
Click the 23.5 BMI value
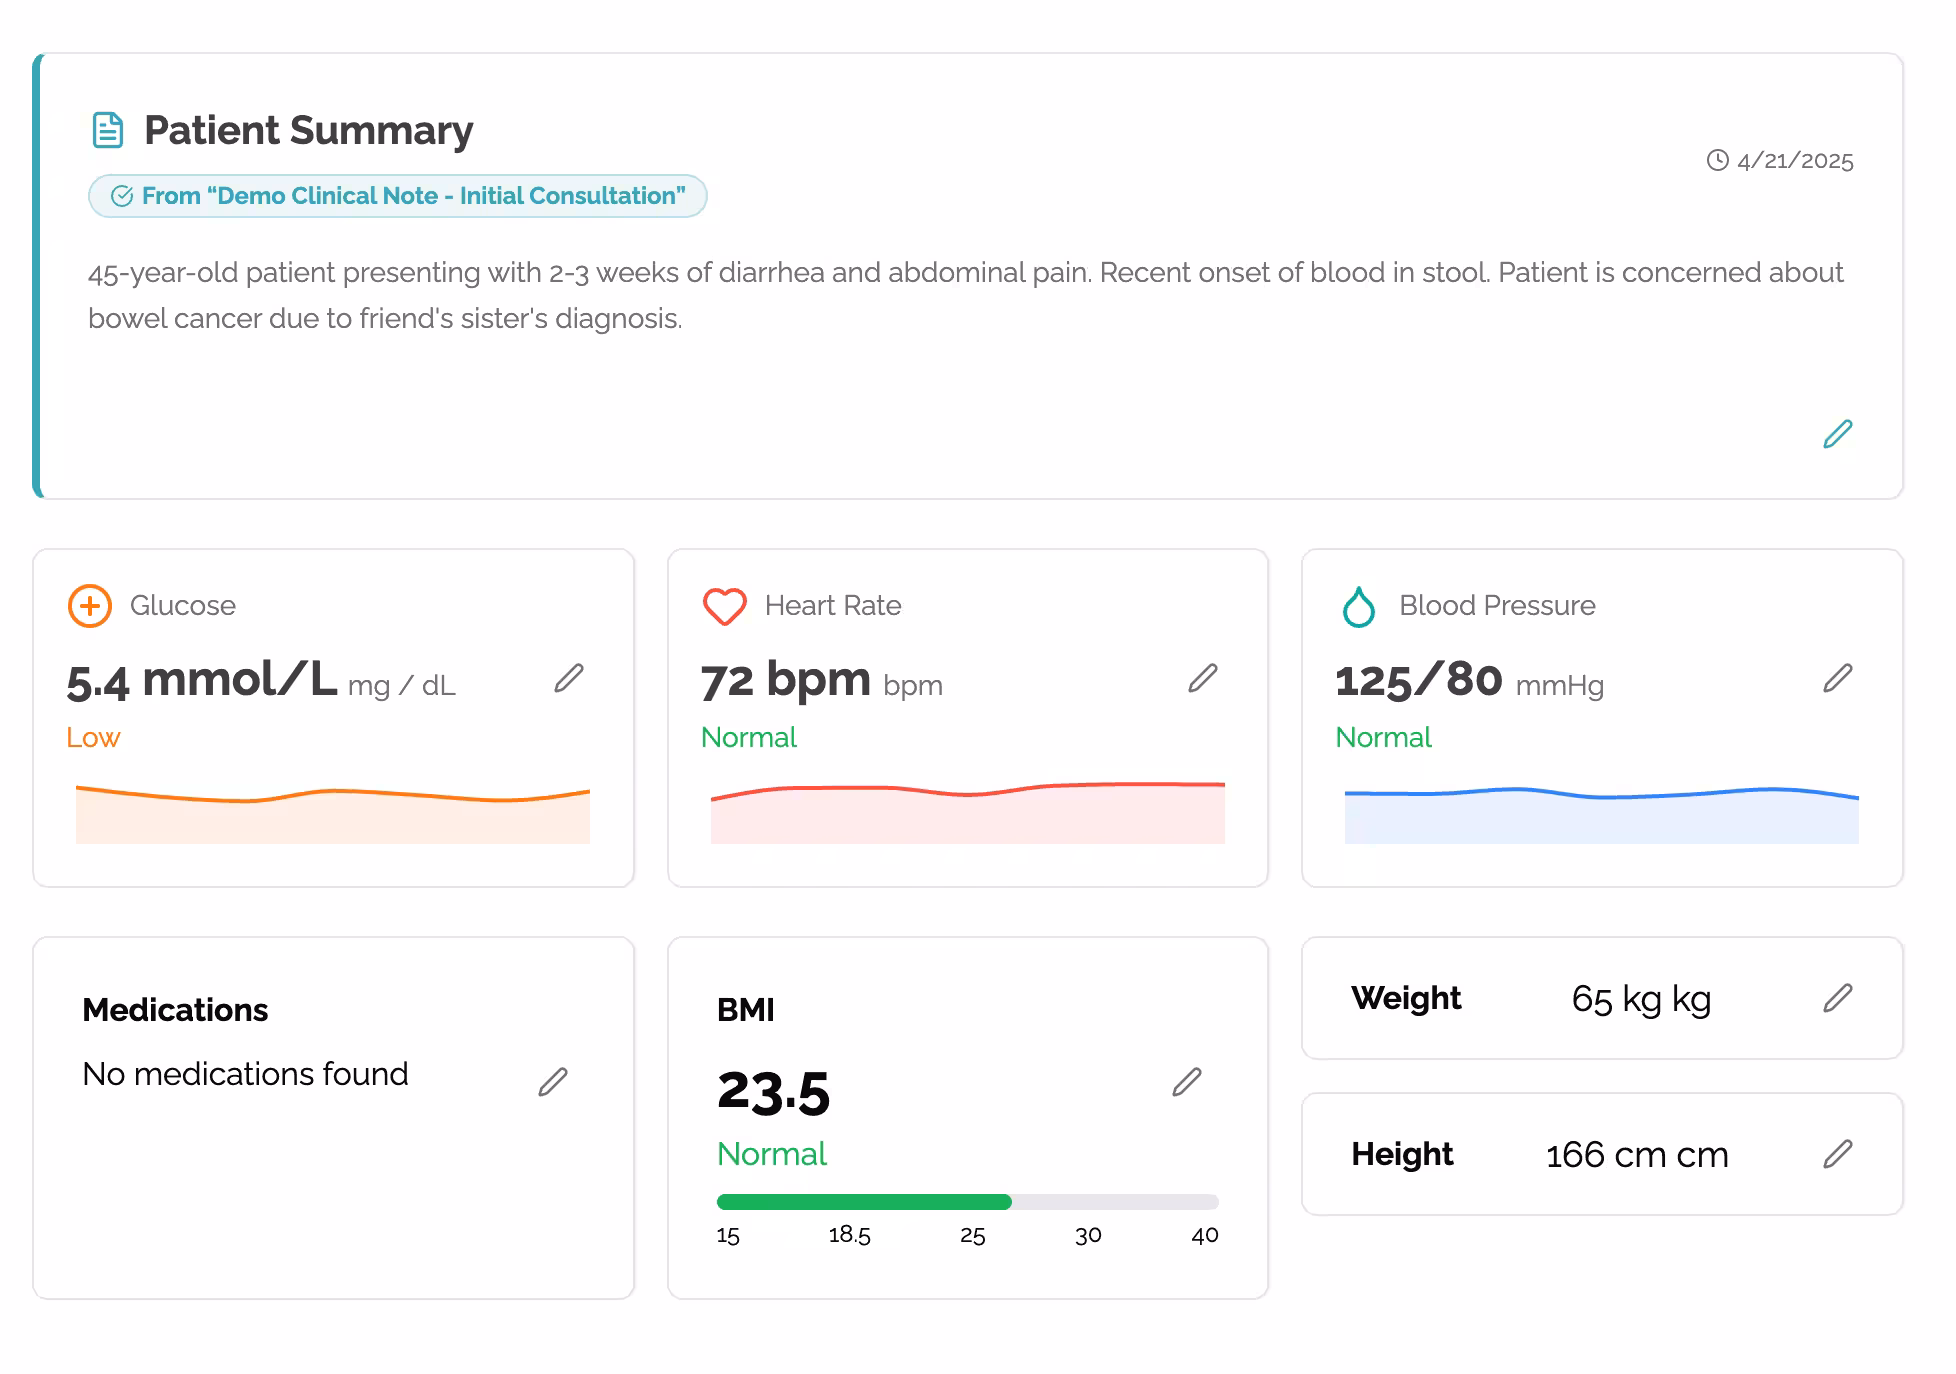(774, 1092)
